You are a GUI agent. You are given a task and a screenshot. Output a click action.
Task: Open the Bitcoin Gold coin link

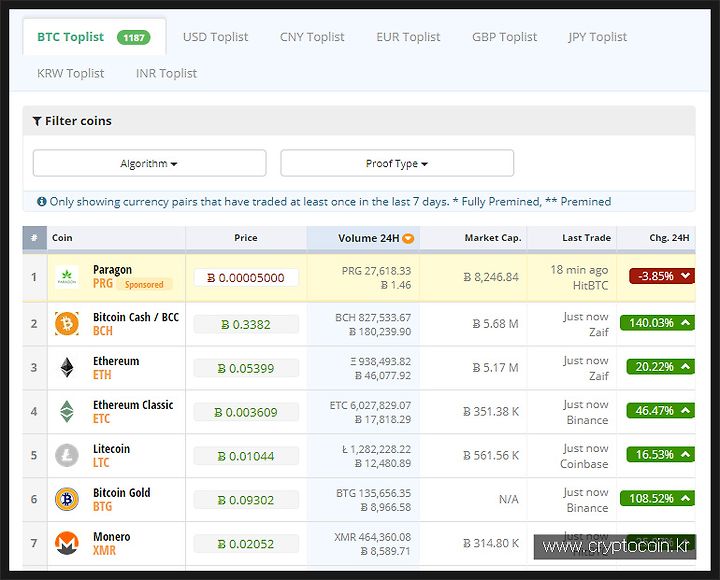click(x=121, y=493)
